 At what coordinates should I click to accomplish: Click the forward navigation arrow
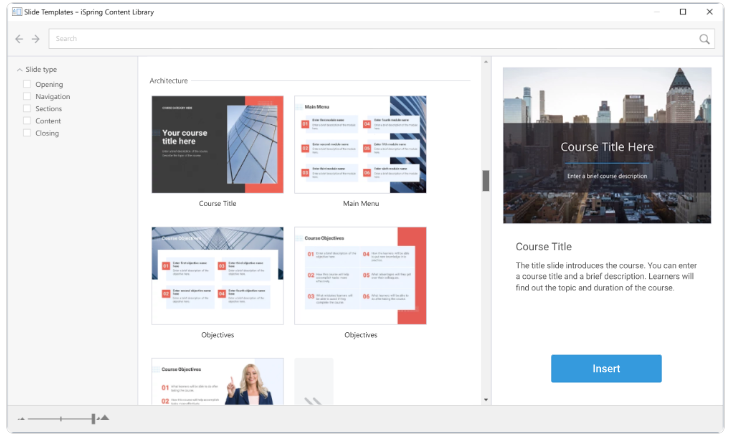36,39
